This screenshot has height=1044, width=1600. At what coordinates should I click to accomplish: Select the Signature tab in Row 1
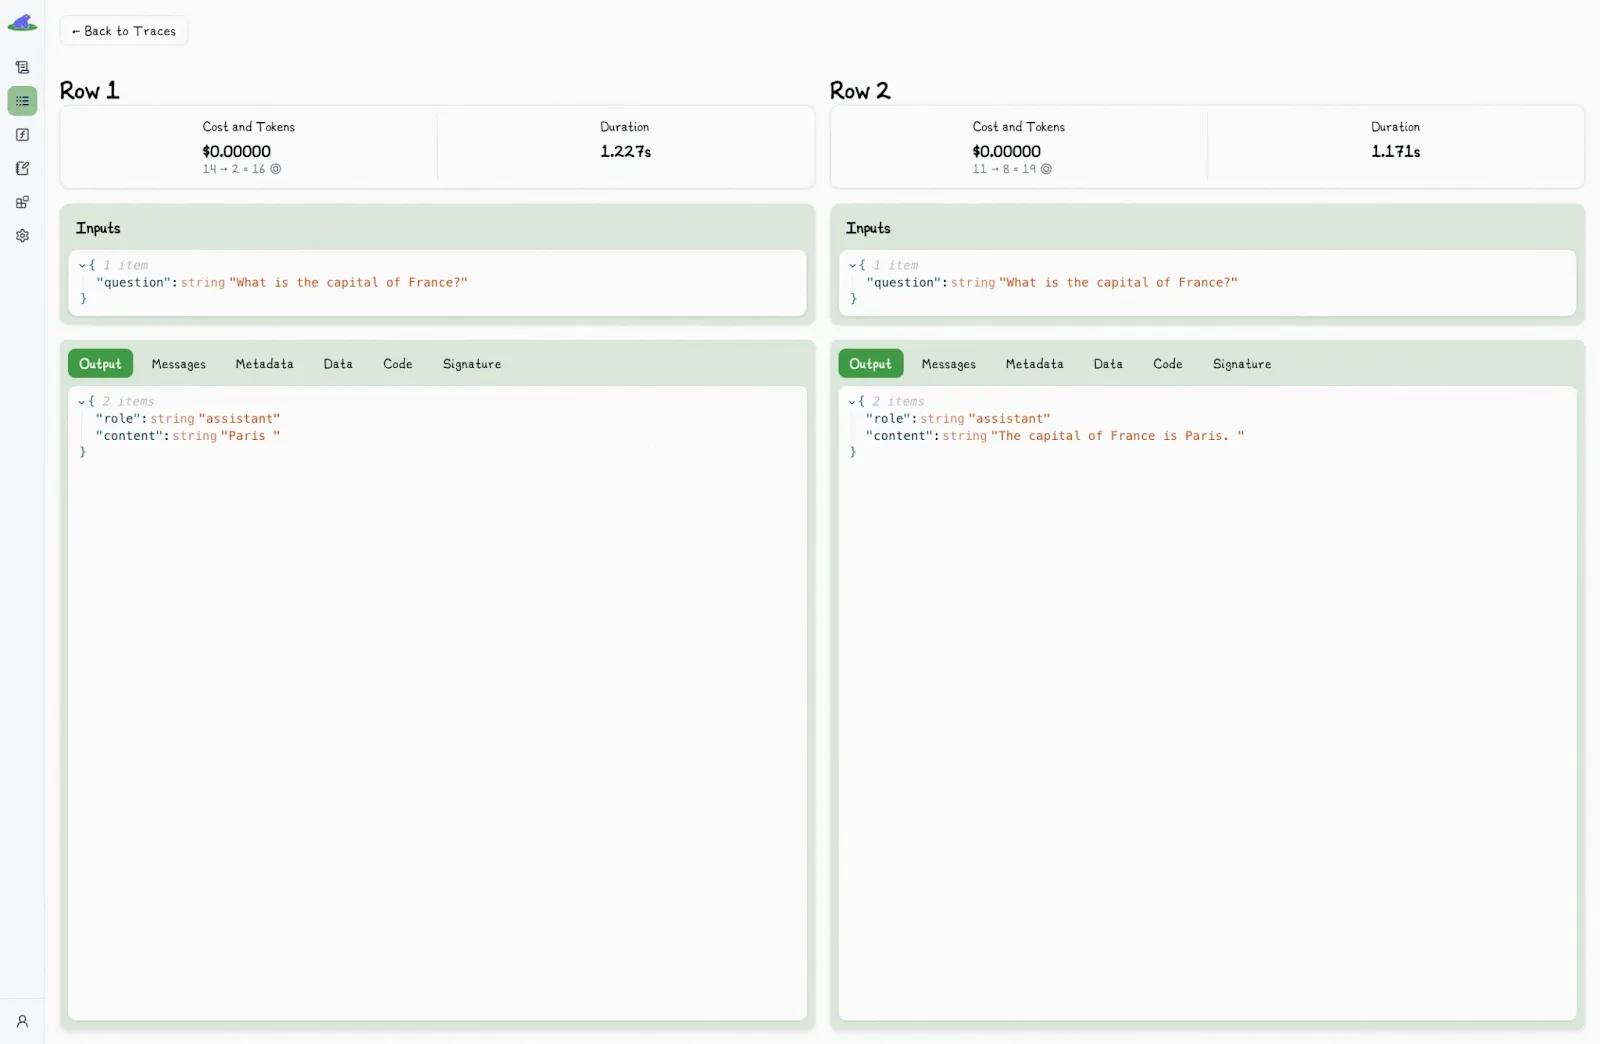(471, 364)
